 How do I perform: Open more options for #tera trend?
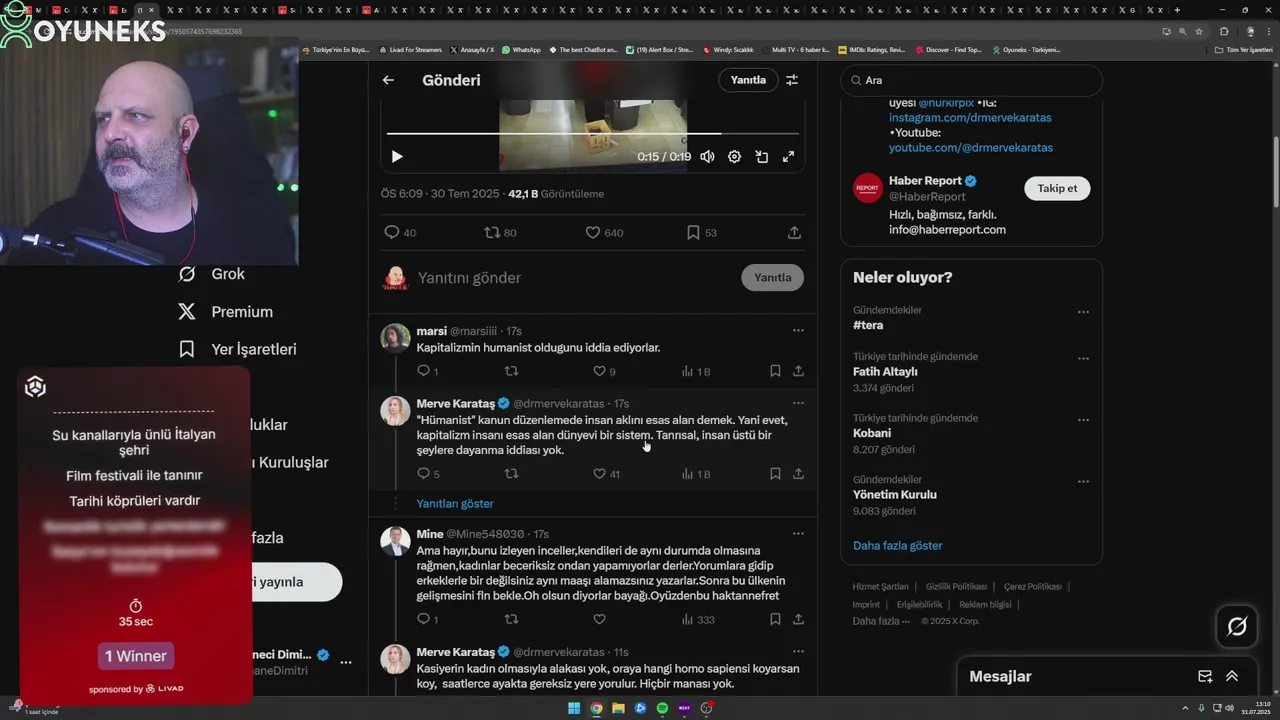pyautogui.click(x=1083, y=312)
